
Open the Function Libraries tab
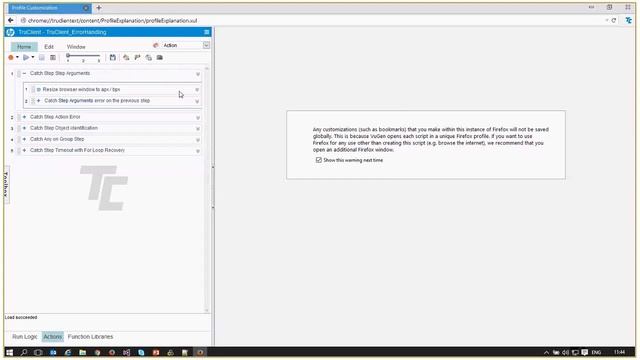click(x=90, y=337)
